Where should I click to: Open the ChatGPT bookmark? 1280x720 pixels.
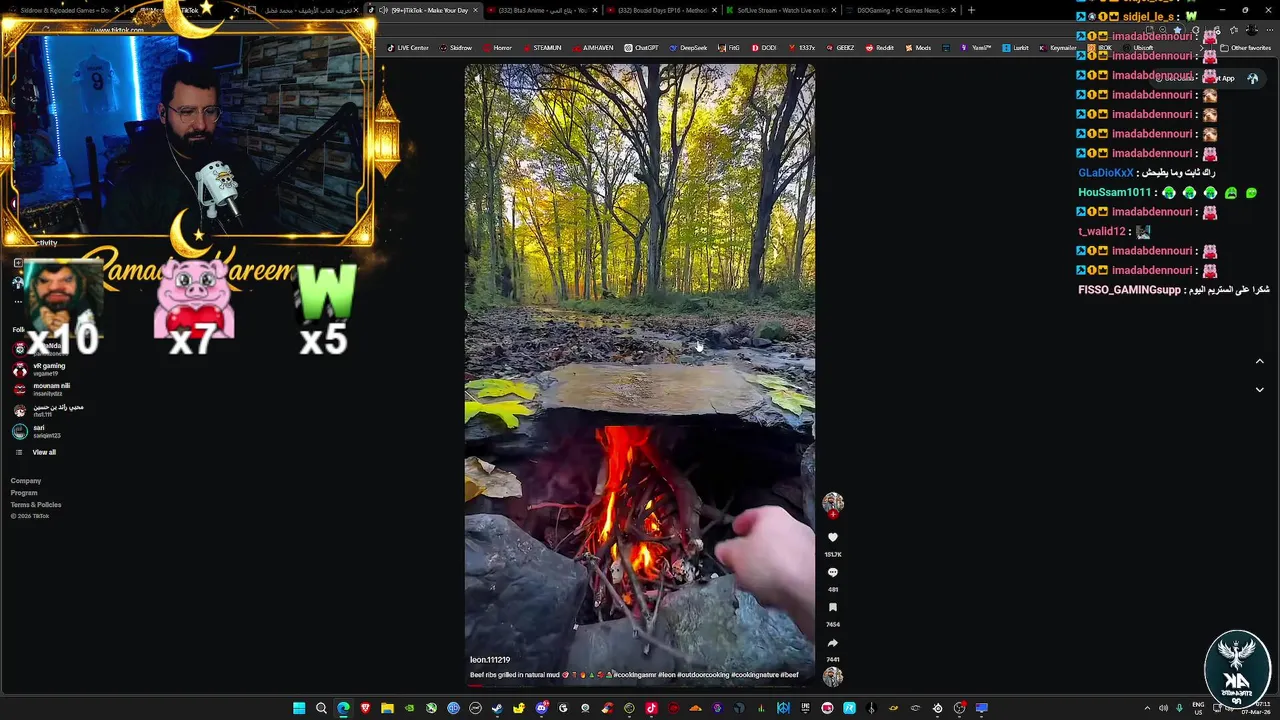[x=641, y=48]
